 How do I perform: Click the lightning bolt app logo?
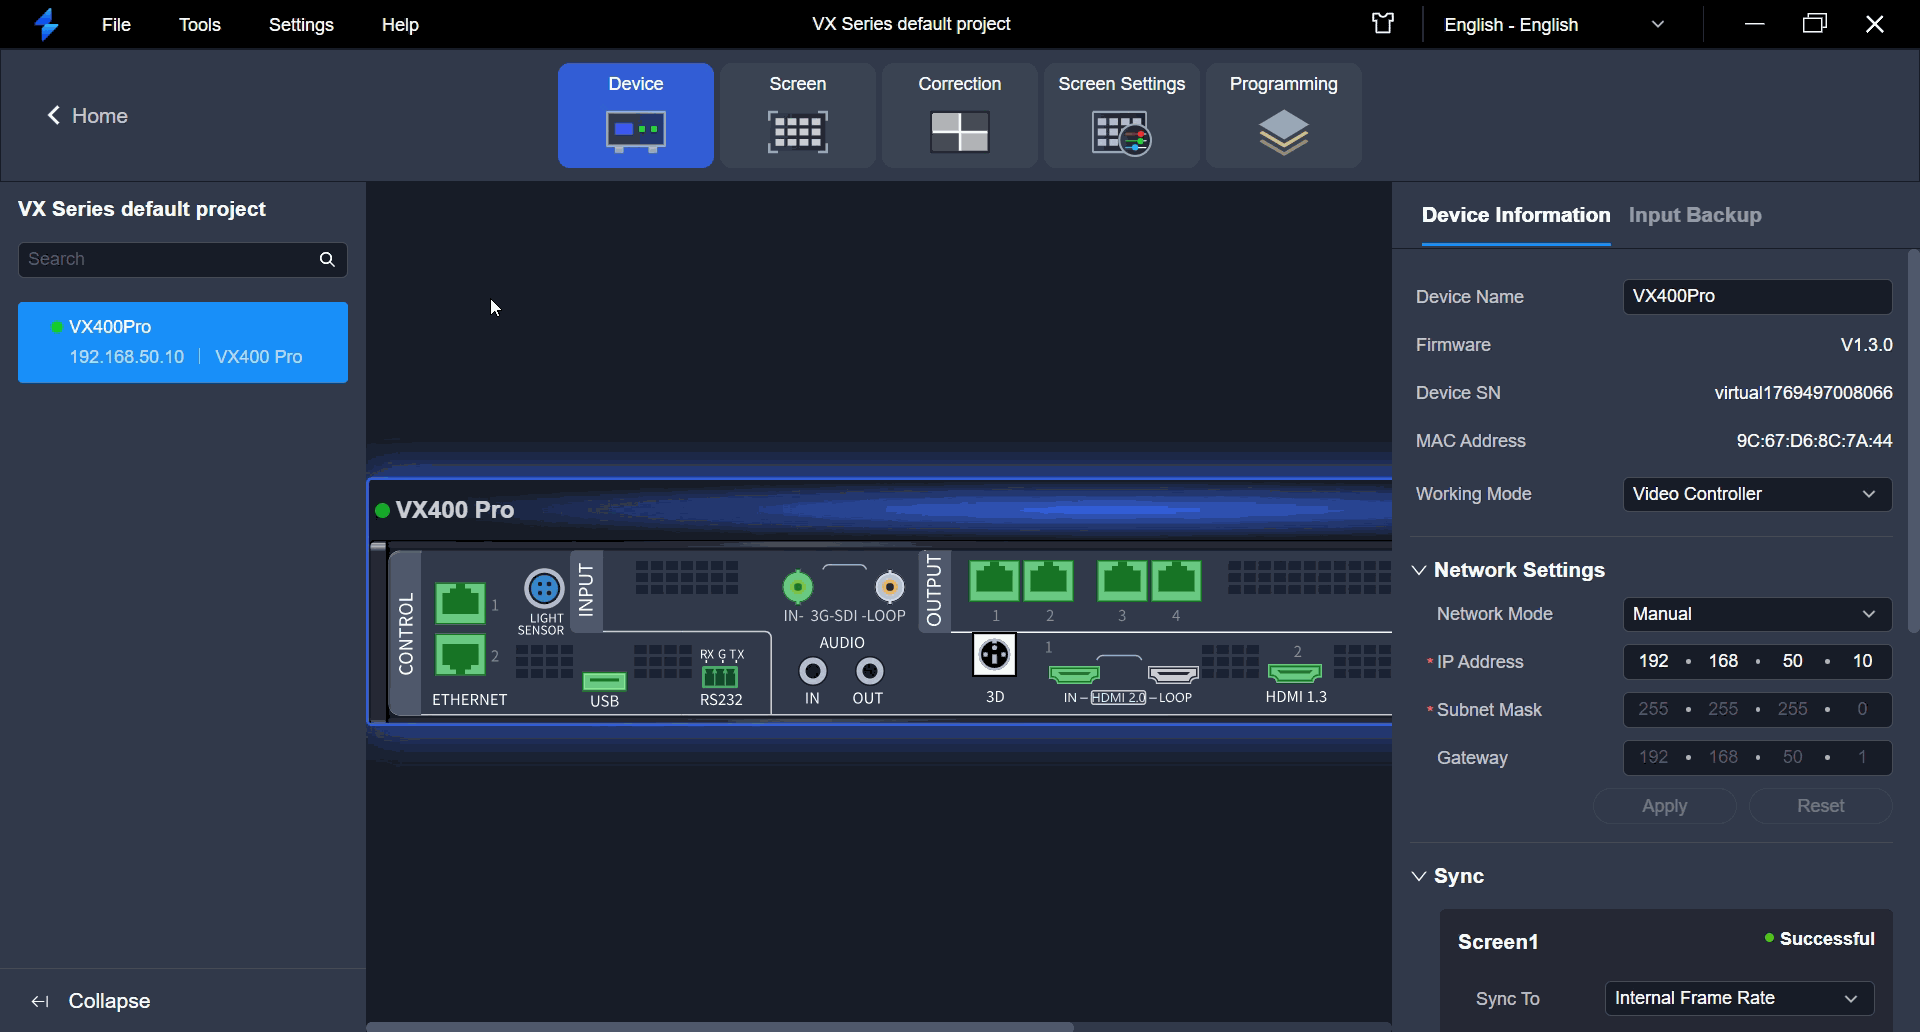pyautogui.click(x=46, y=24)
